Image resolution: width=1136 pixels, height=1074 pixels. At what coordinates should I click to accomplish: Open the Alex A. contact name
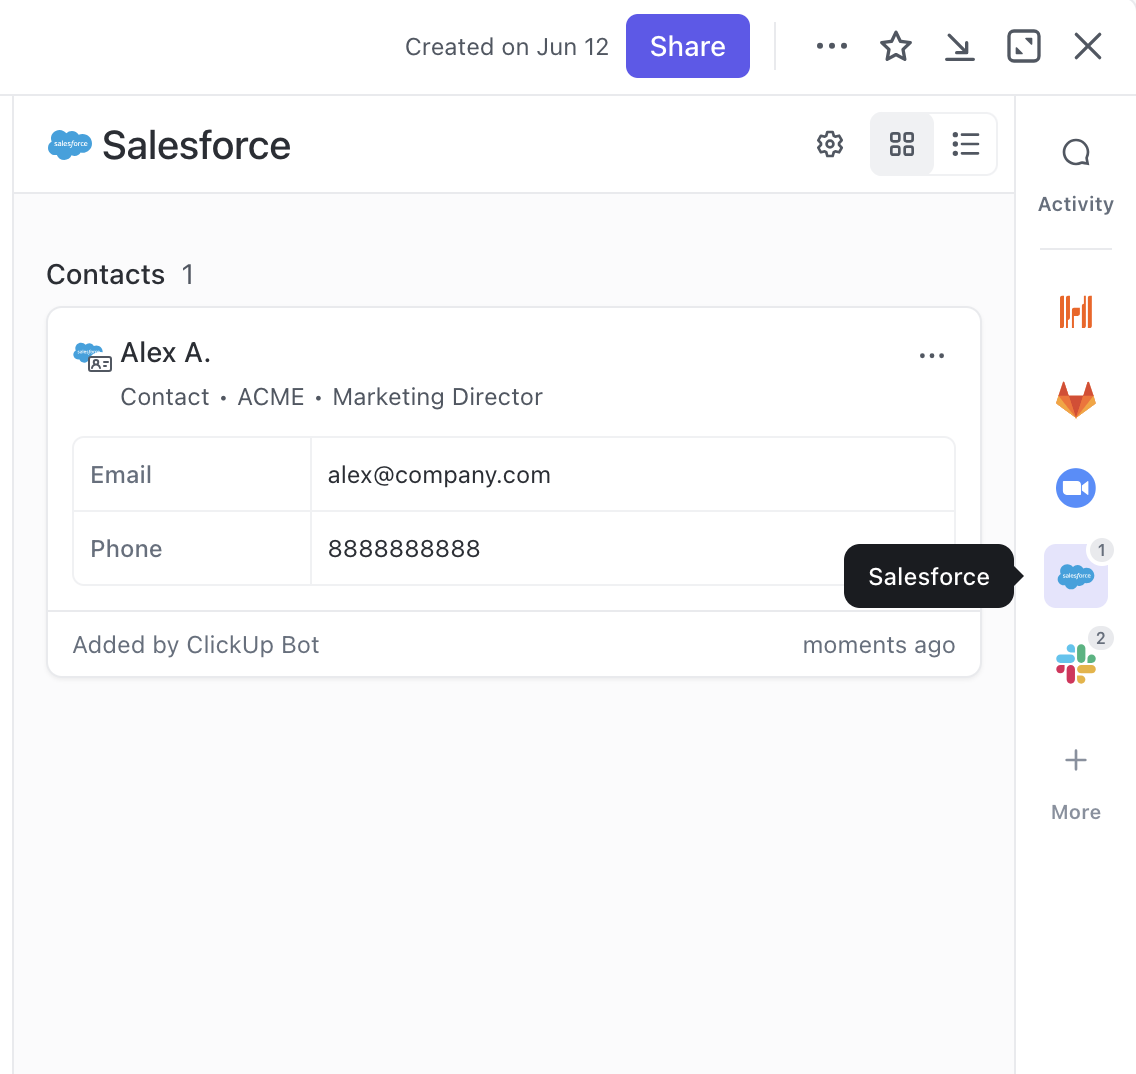click(165, 353)
